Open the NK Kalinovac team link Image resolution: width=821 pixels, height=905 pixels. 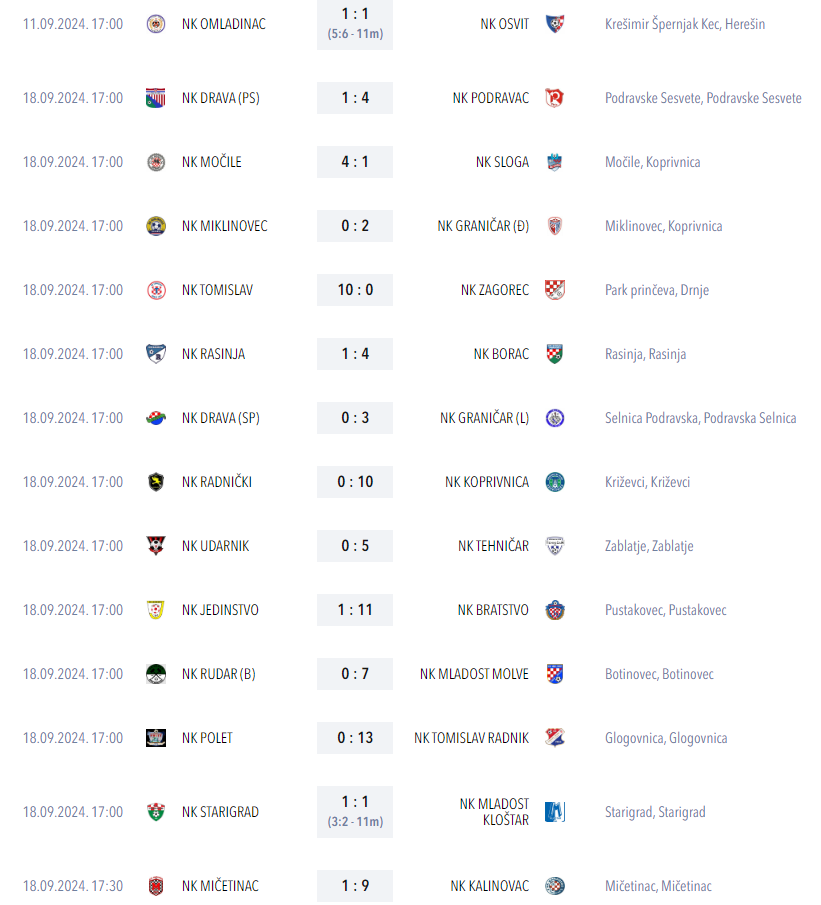(x=490, y=886)
